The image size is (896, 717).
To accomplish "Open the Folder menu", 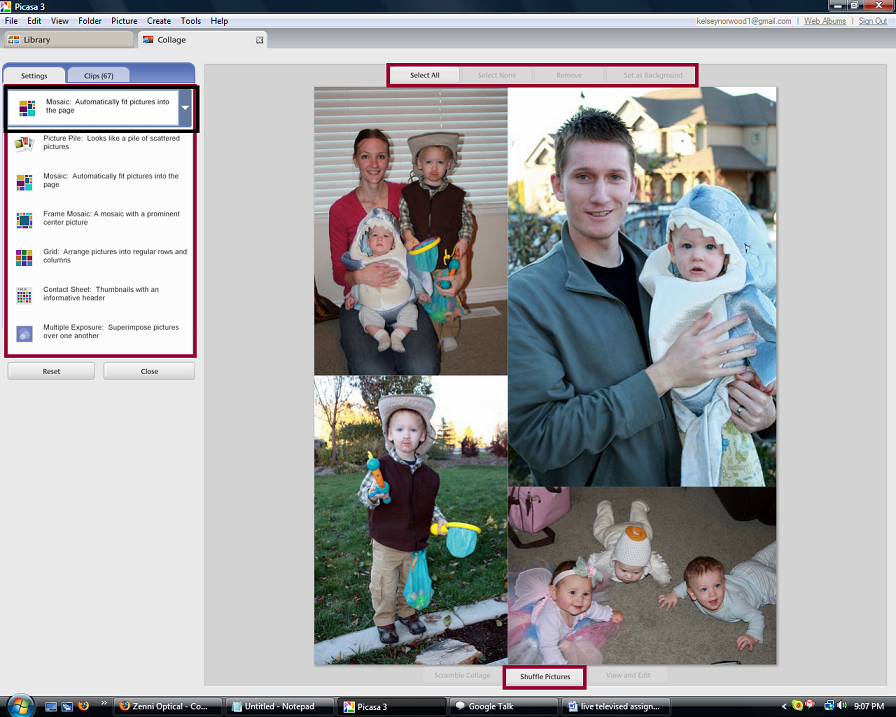I will click(x=90, y=21).
